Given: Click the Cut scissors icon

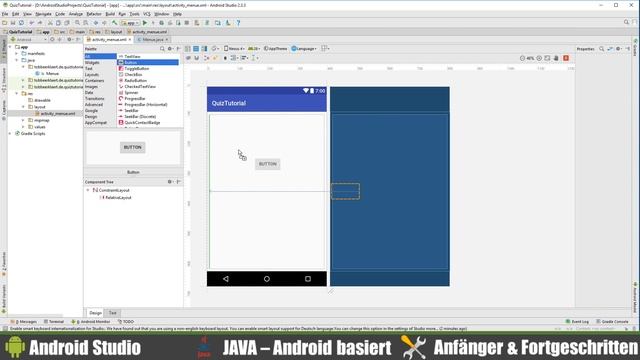Looking at the screenshot, I should [50, 23].
